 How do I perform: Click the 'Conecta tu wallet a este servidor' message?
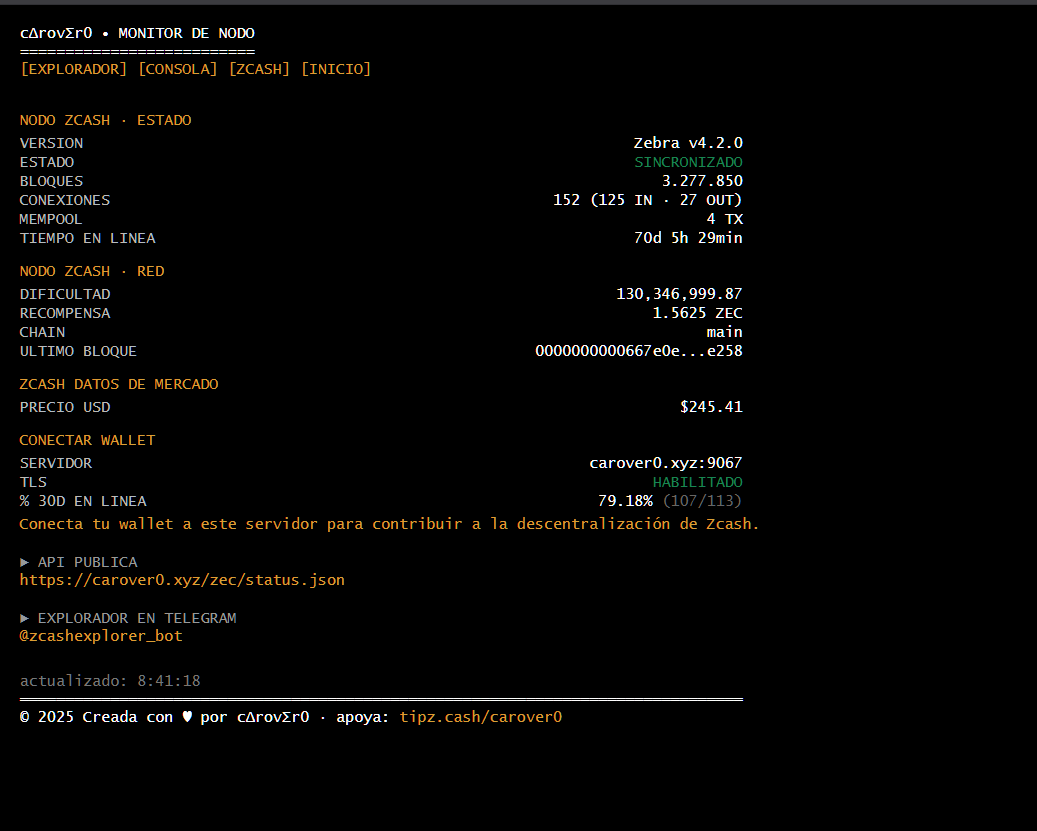[390, 524]
